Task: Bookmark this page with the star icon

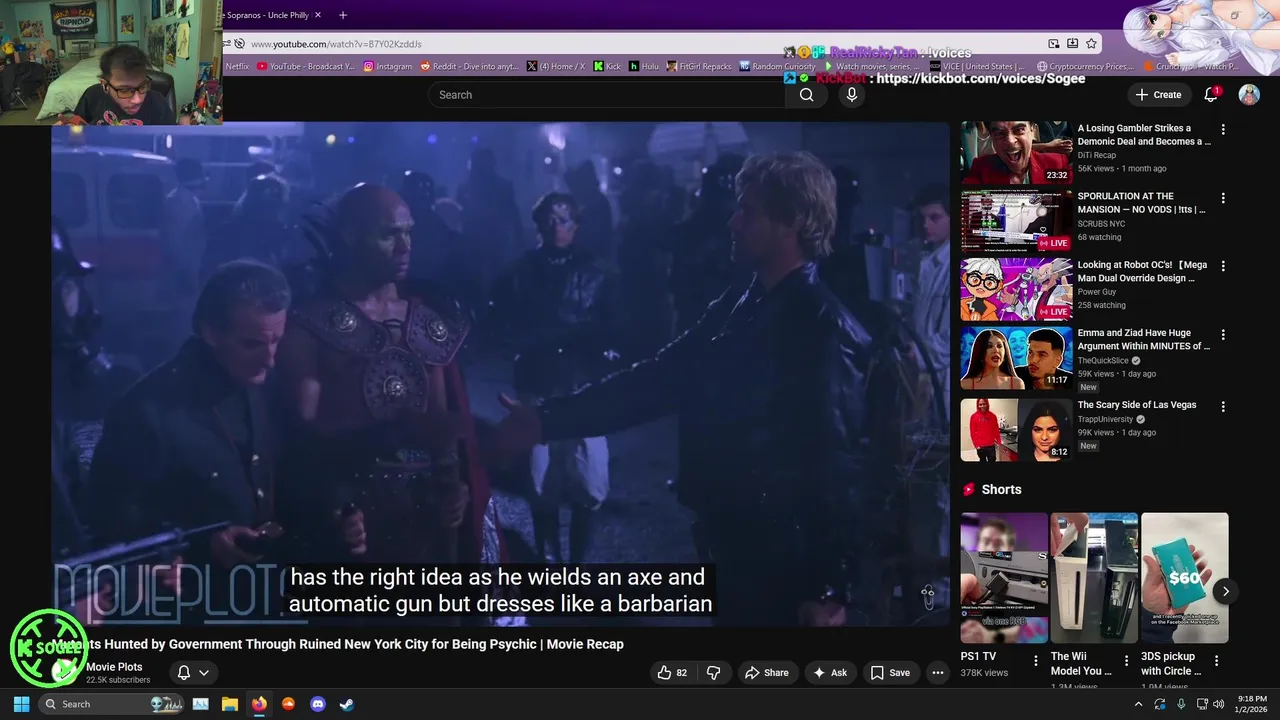Action: 1091,44
